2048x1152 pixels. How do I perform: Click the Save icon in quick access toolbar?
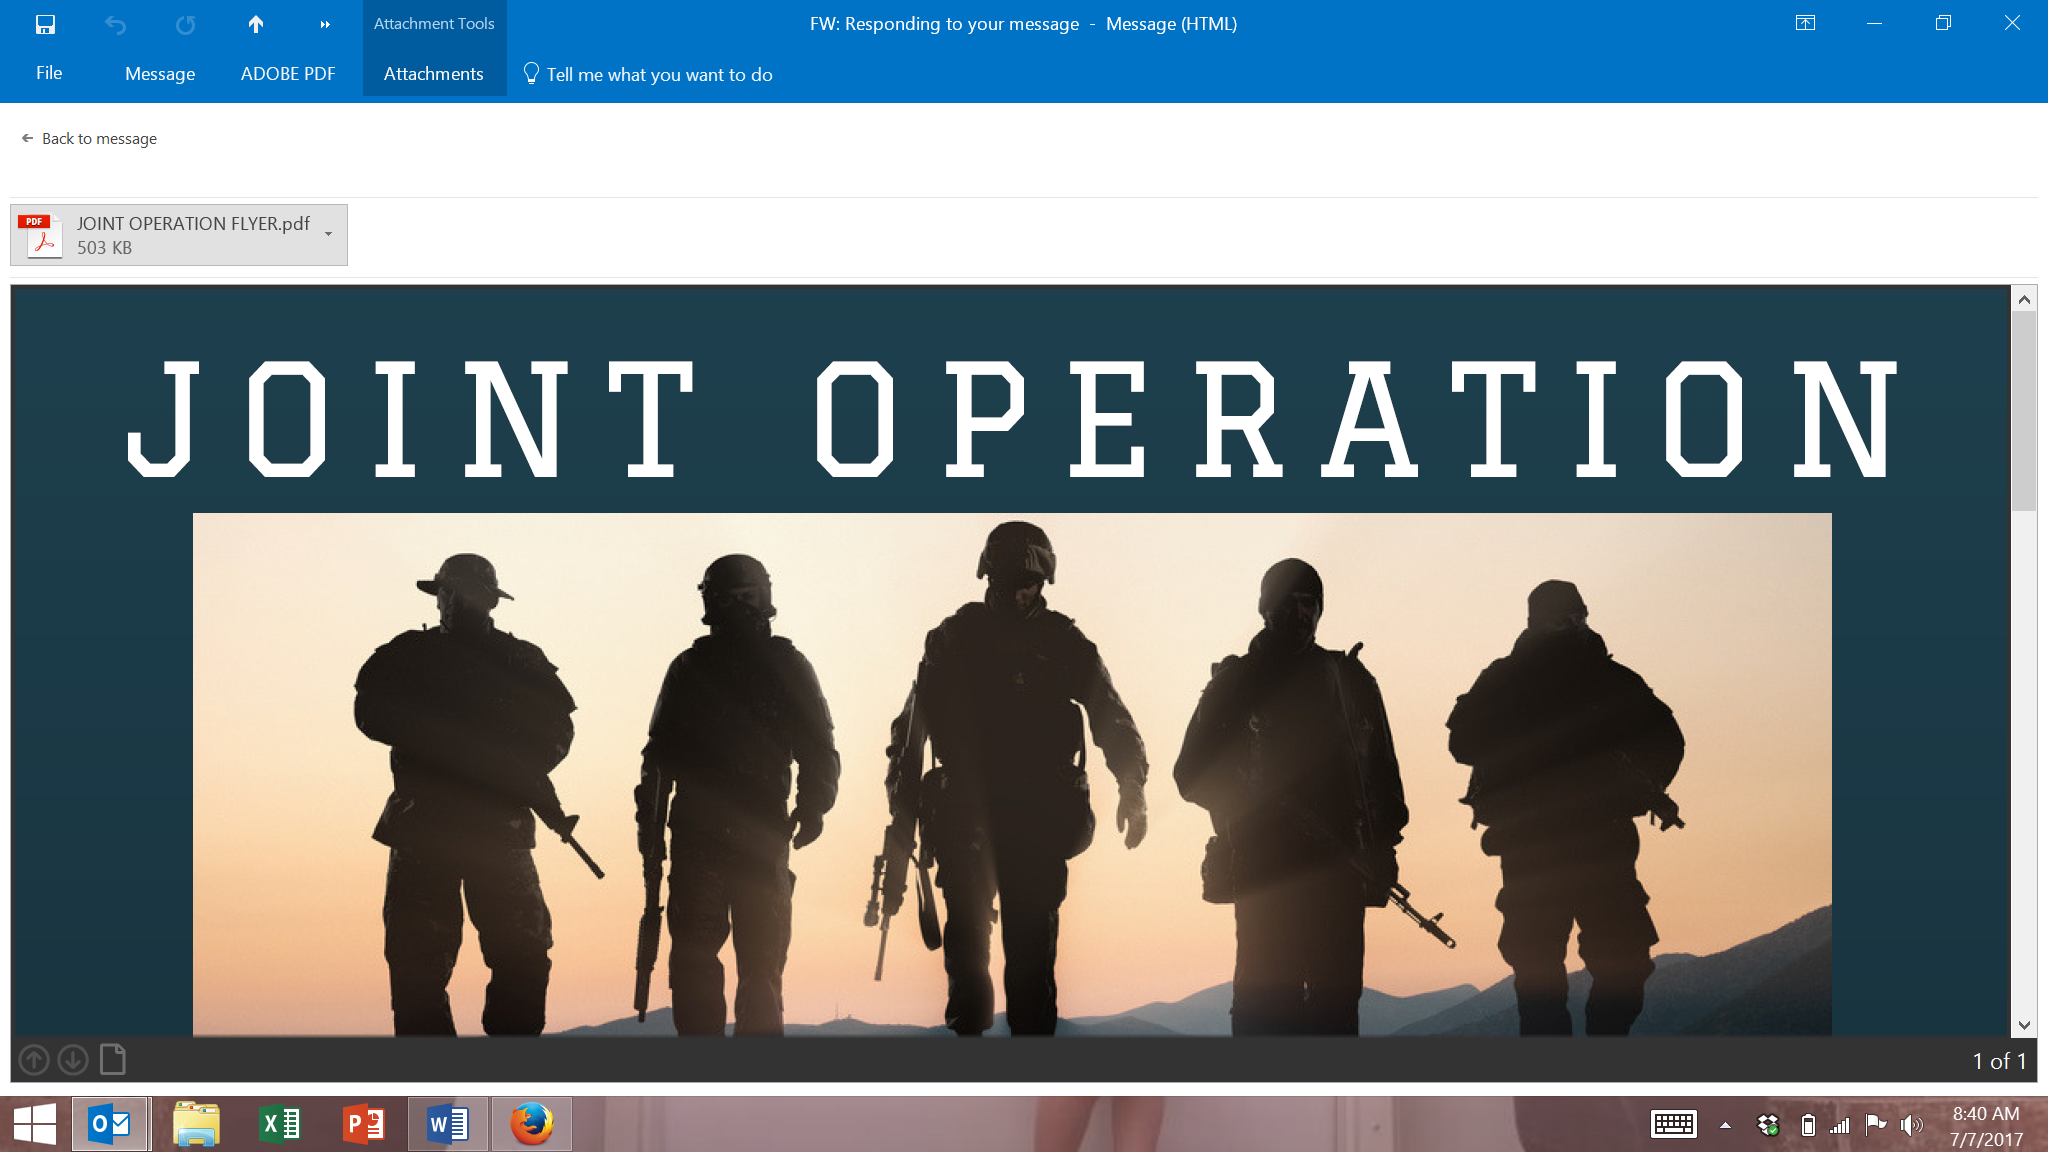point(45,24)
